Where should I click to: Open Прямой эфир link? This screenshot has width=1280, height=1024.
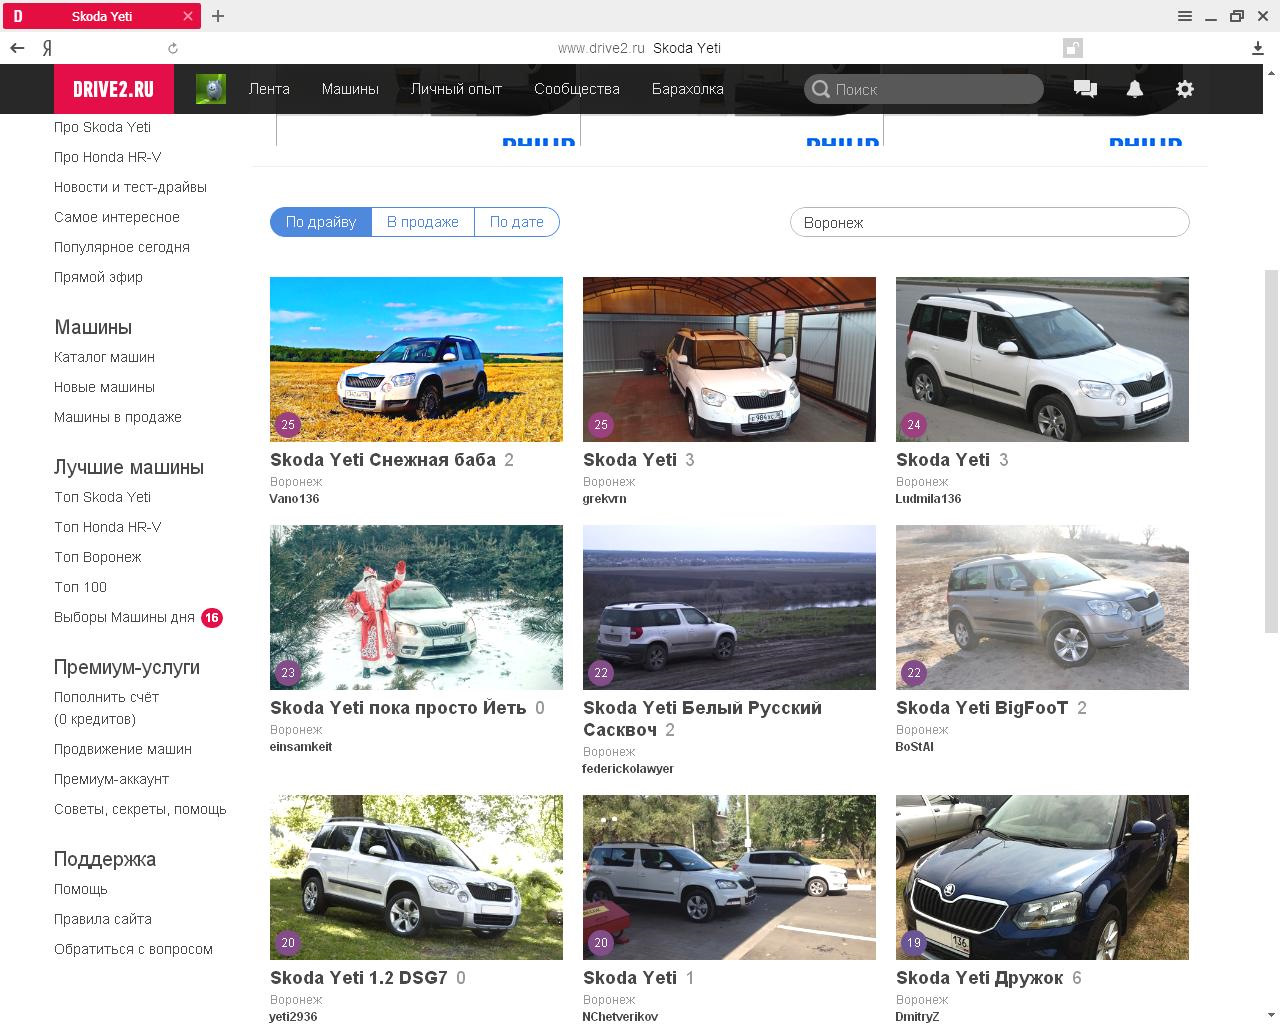pos(98,277)
